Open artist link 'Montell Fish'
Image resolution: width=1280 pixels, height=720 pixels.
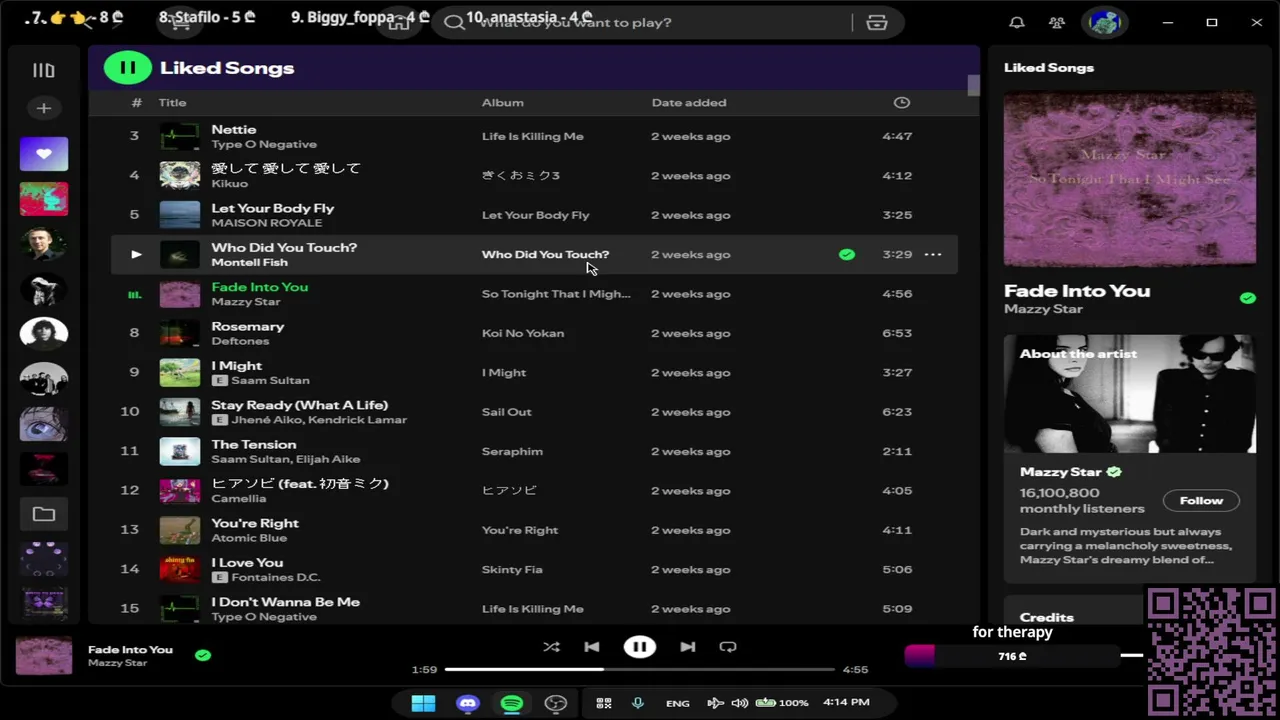click(249, 262)
